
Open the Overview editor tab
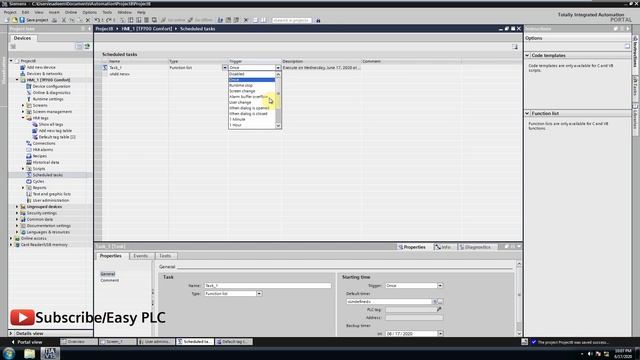point(78,342)
